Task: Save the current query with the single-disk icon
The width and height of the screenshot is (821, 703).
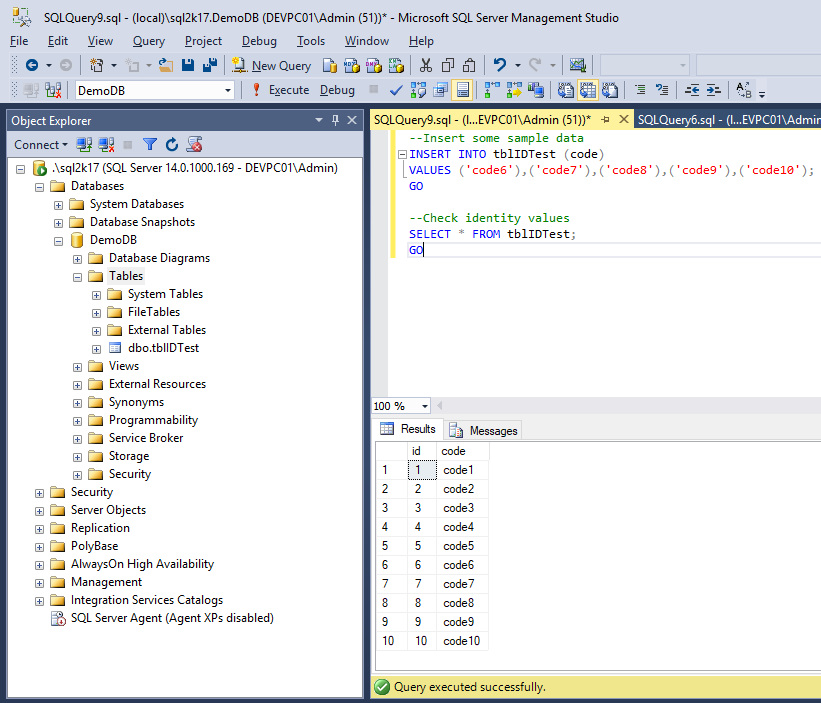Action: coord(188,65)
